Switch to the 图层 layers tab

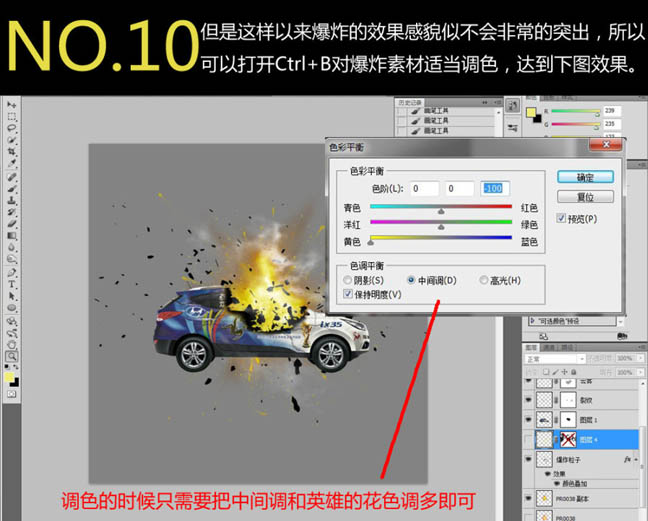pos(531,347)
